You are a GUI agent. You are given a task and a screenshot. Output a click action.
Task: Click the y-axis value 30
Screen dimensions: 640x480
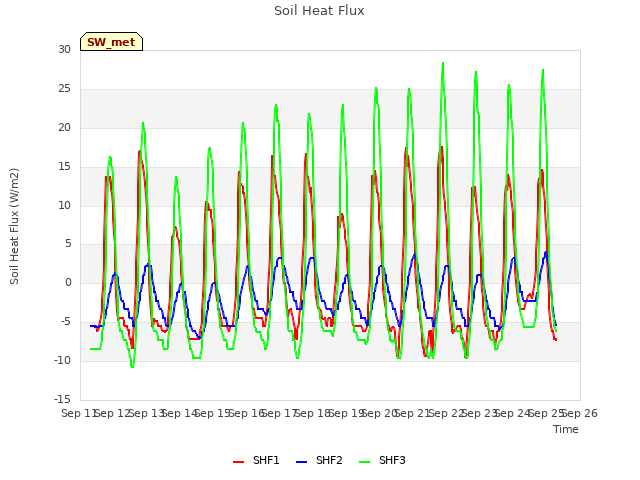tap(64, 50)
